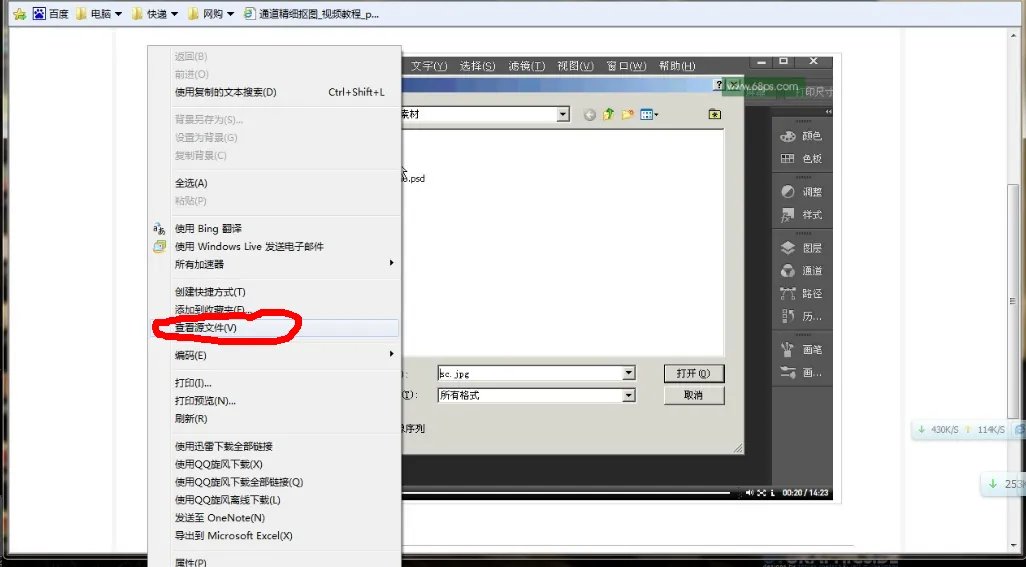Screen dimensions: 1026x567
Task: Expand the 素材 look-in folder dropdown
Action: coord(563,114)
